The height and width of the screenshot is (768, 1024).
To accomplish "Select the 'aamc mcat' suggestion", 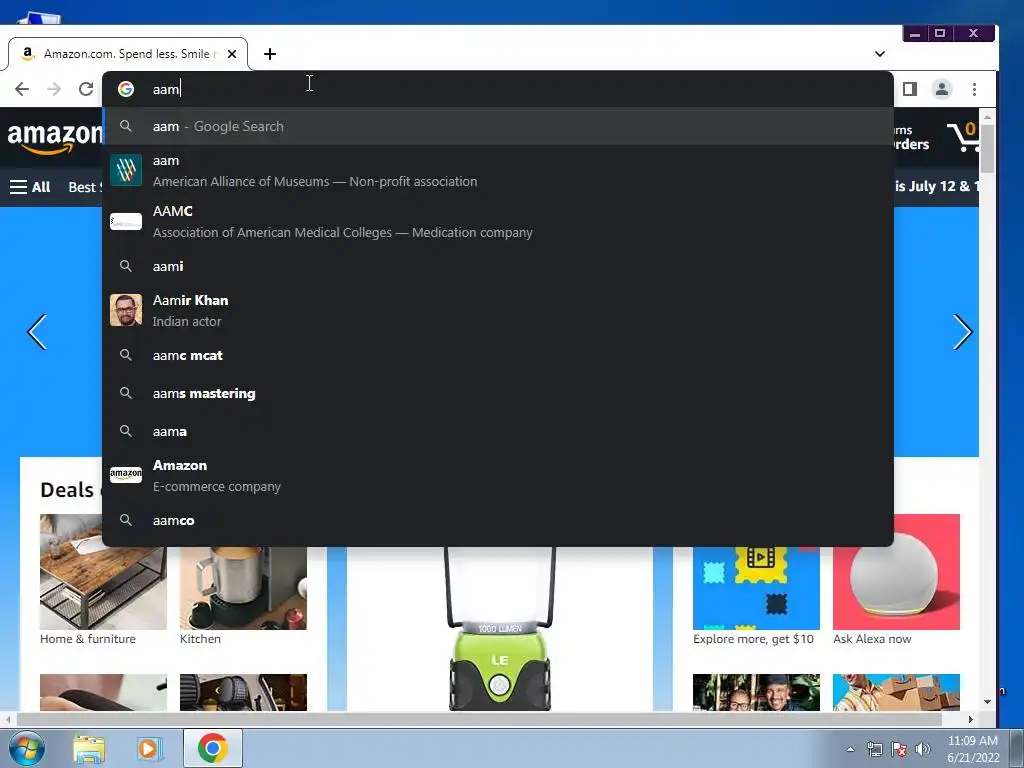I will point(498,355).
